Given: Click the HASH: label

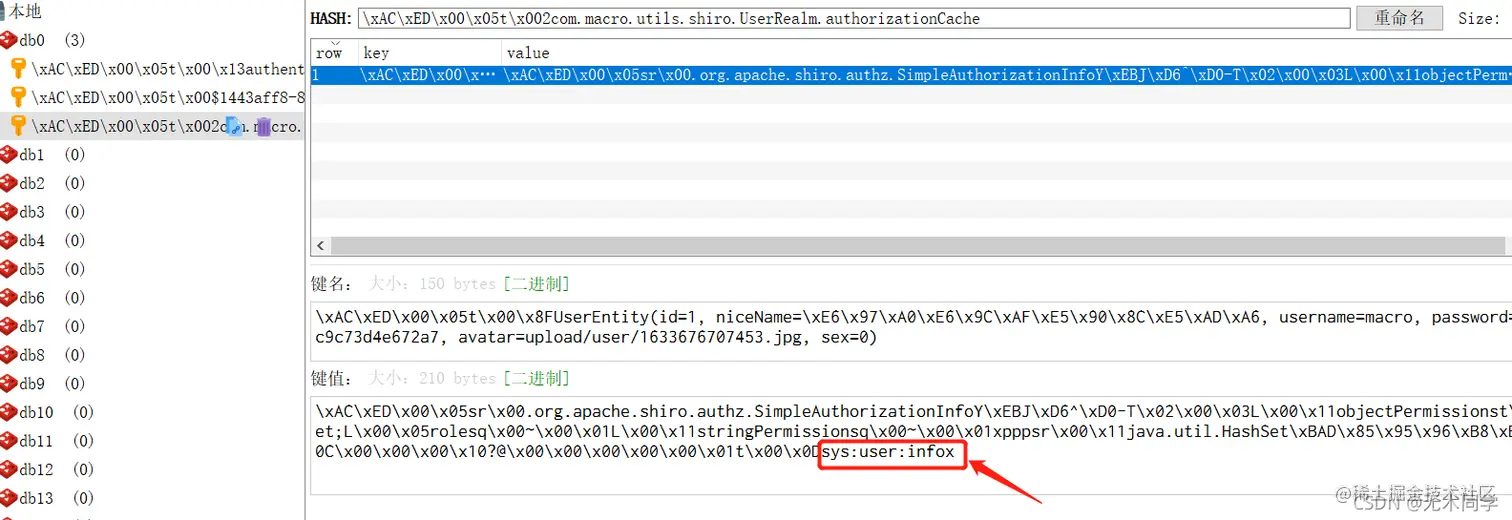Looking at the screenshot, I should pyautogui.click(x=332, y=18).
